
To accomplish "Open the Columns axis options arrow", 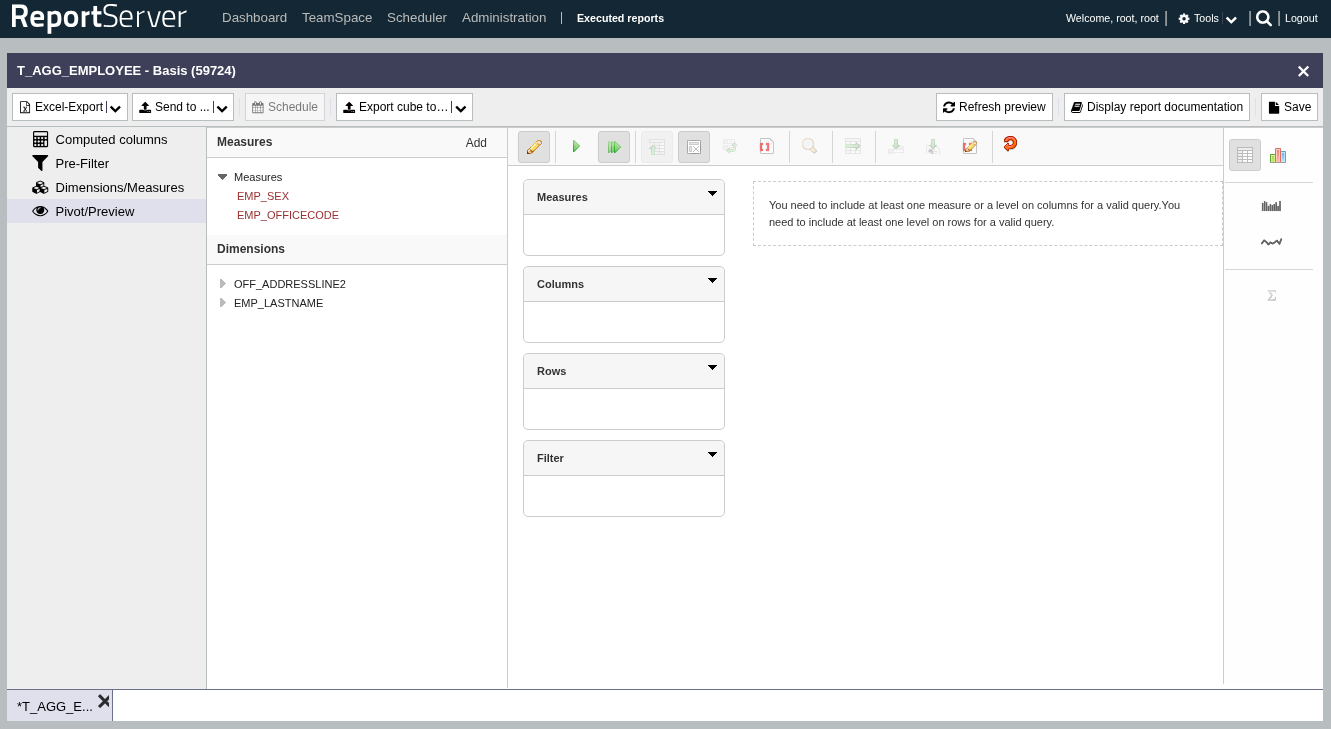I will [712, 281].
